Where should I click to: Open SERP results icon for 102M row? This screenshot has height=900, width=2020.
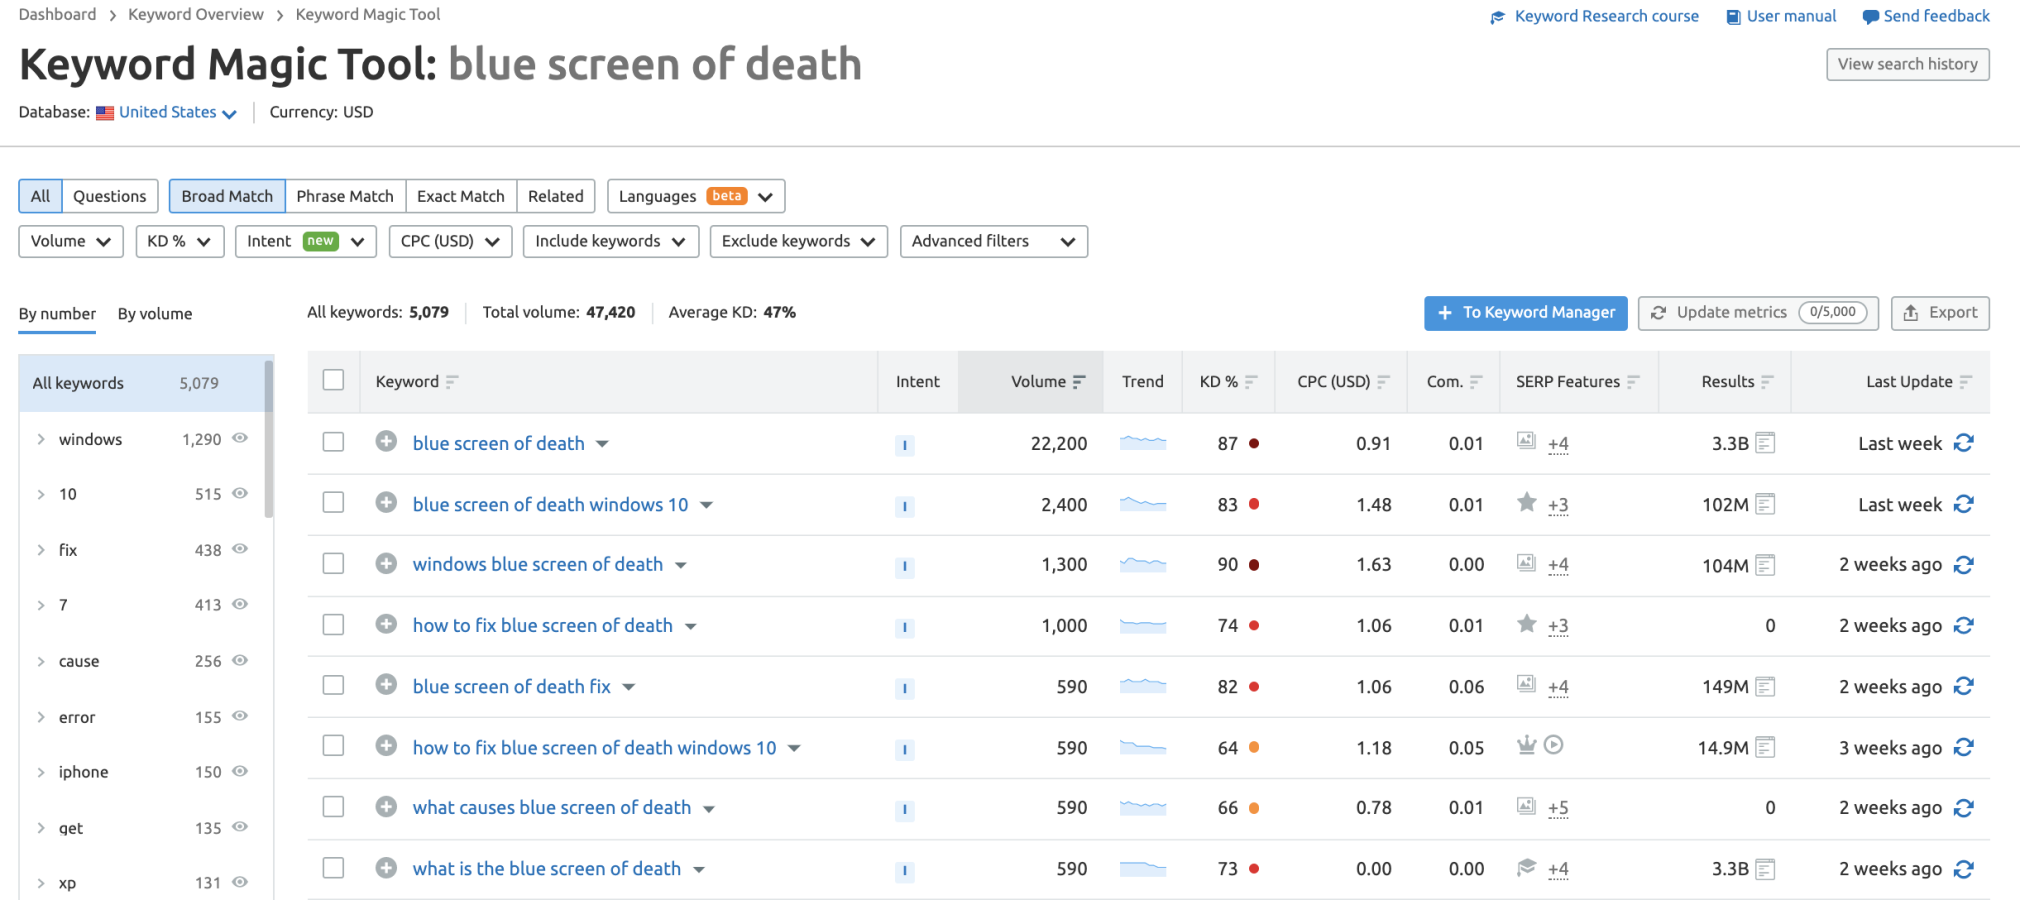(x=1765, y=504)
